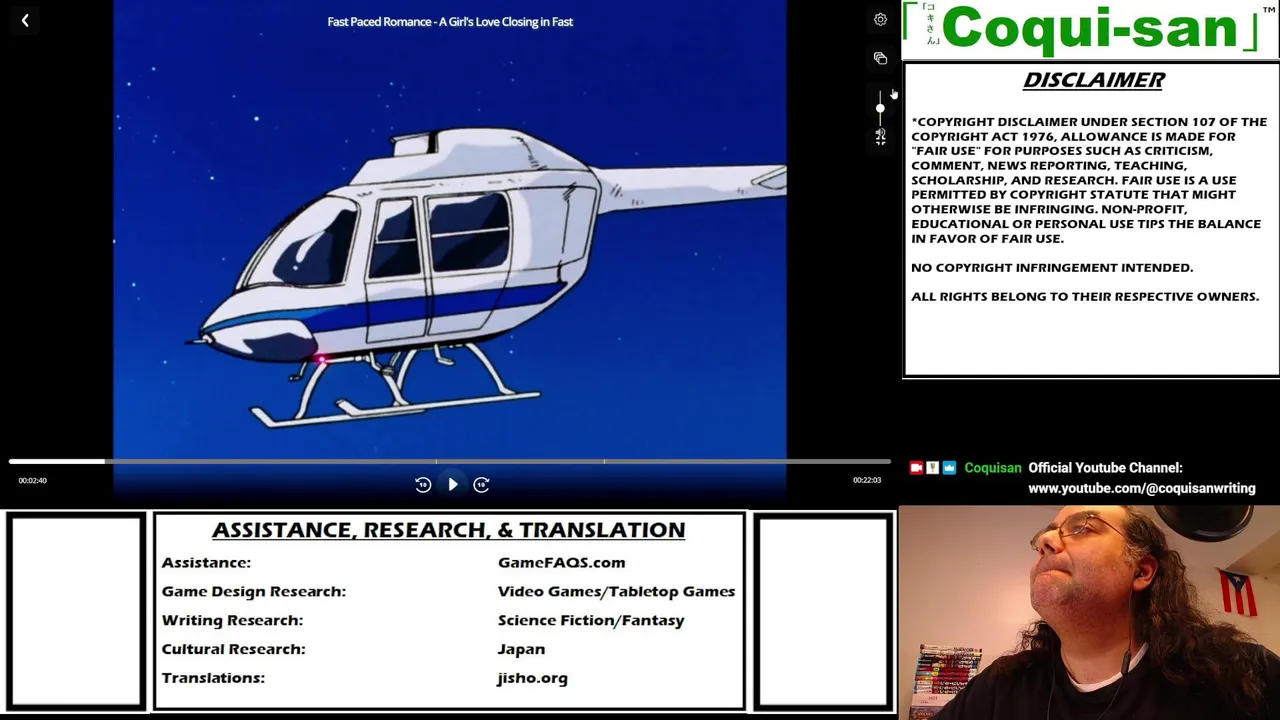Click the jisho.org text
The image size is (1280, 720).
[532, 678]
